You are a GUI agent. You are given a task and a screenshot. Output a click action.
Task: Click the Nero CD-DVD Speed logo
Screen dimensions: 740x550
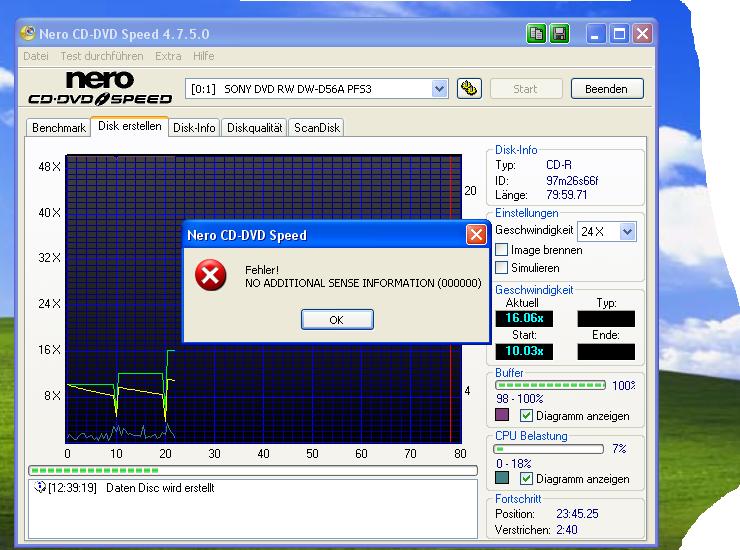pos(100,88)
